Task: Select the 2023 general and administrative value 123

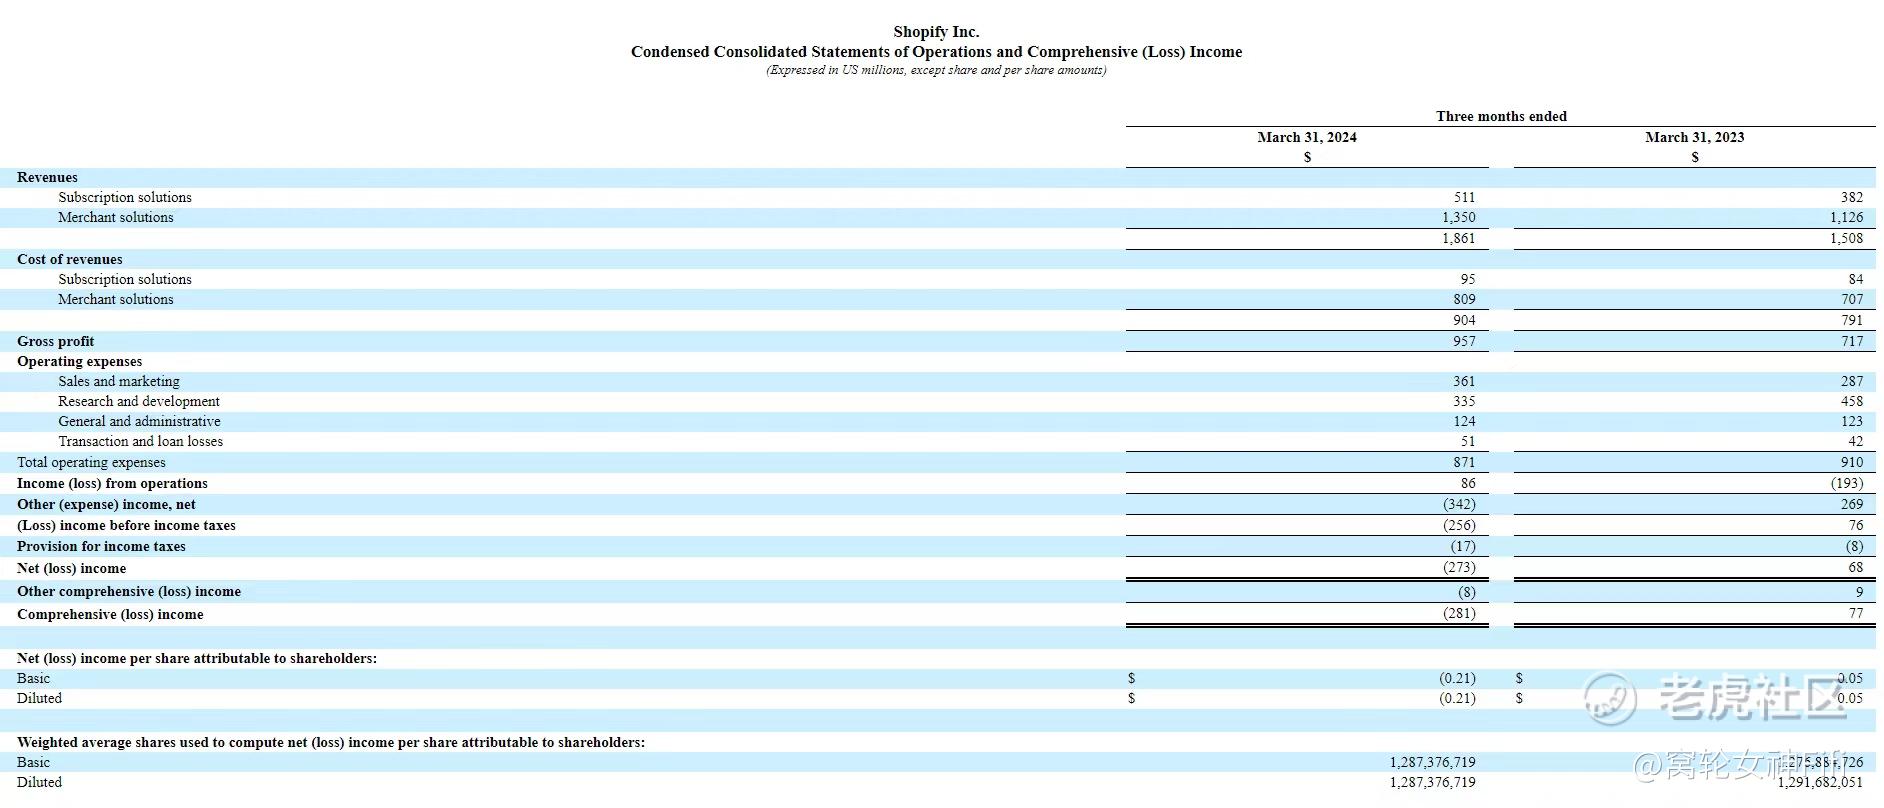Action: tap(1852, 421)
